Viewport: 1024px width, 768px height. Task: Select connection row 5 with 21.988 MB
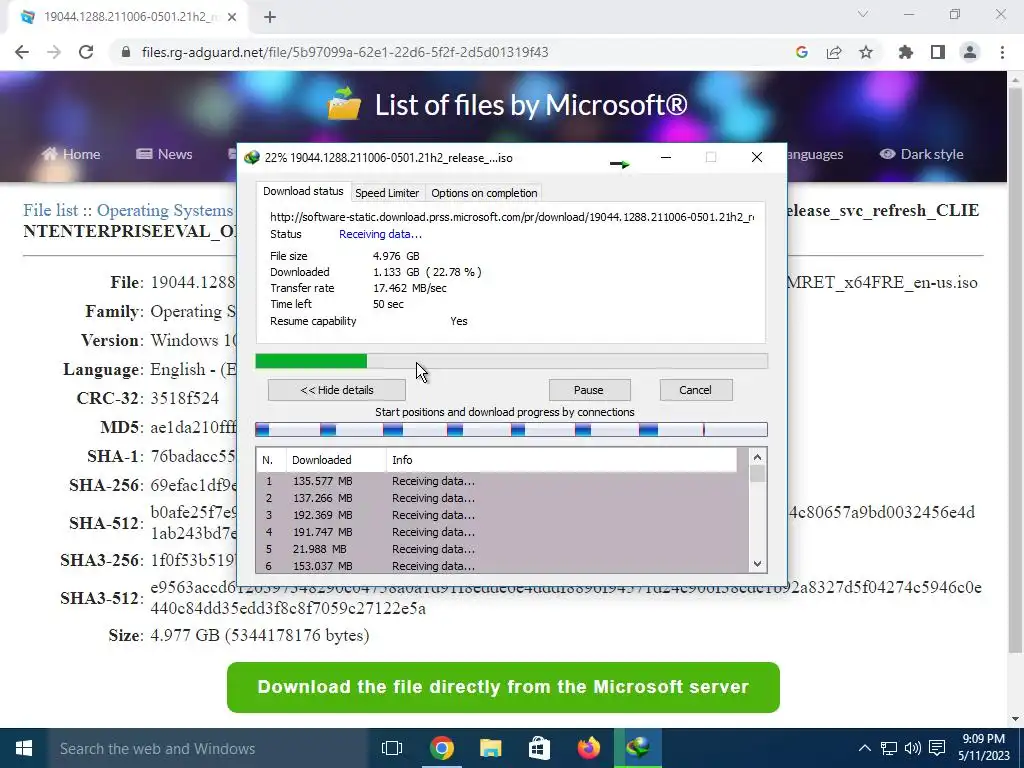502,549
